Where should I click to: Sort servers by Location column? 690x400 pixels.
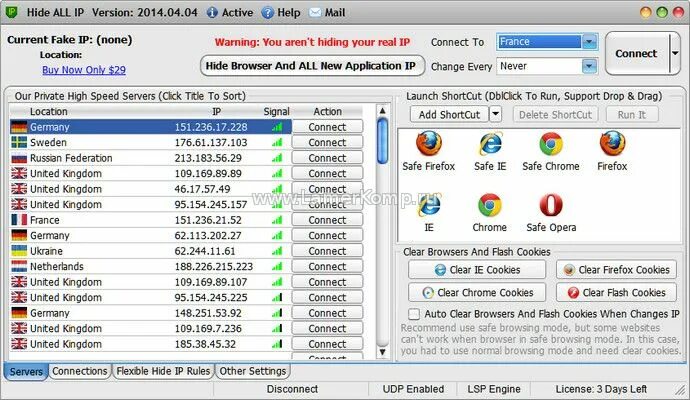click(49, 111)
